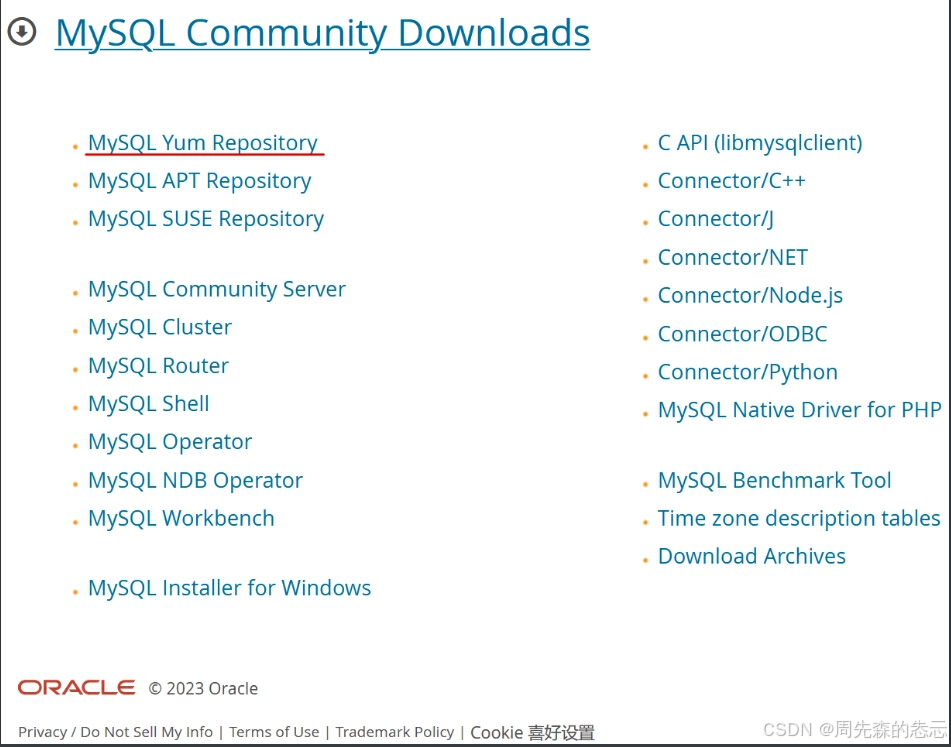951x747 pixels.
Task: Open Connector/J download page
Action: tap(716, 219)
